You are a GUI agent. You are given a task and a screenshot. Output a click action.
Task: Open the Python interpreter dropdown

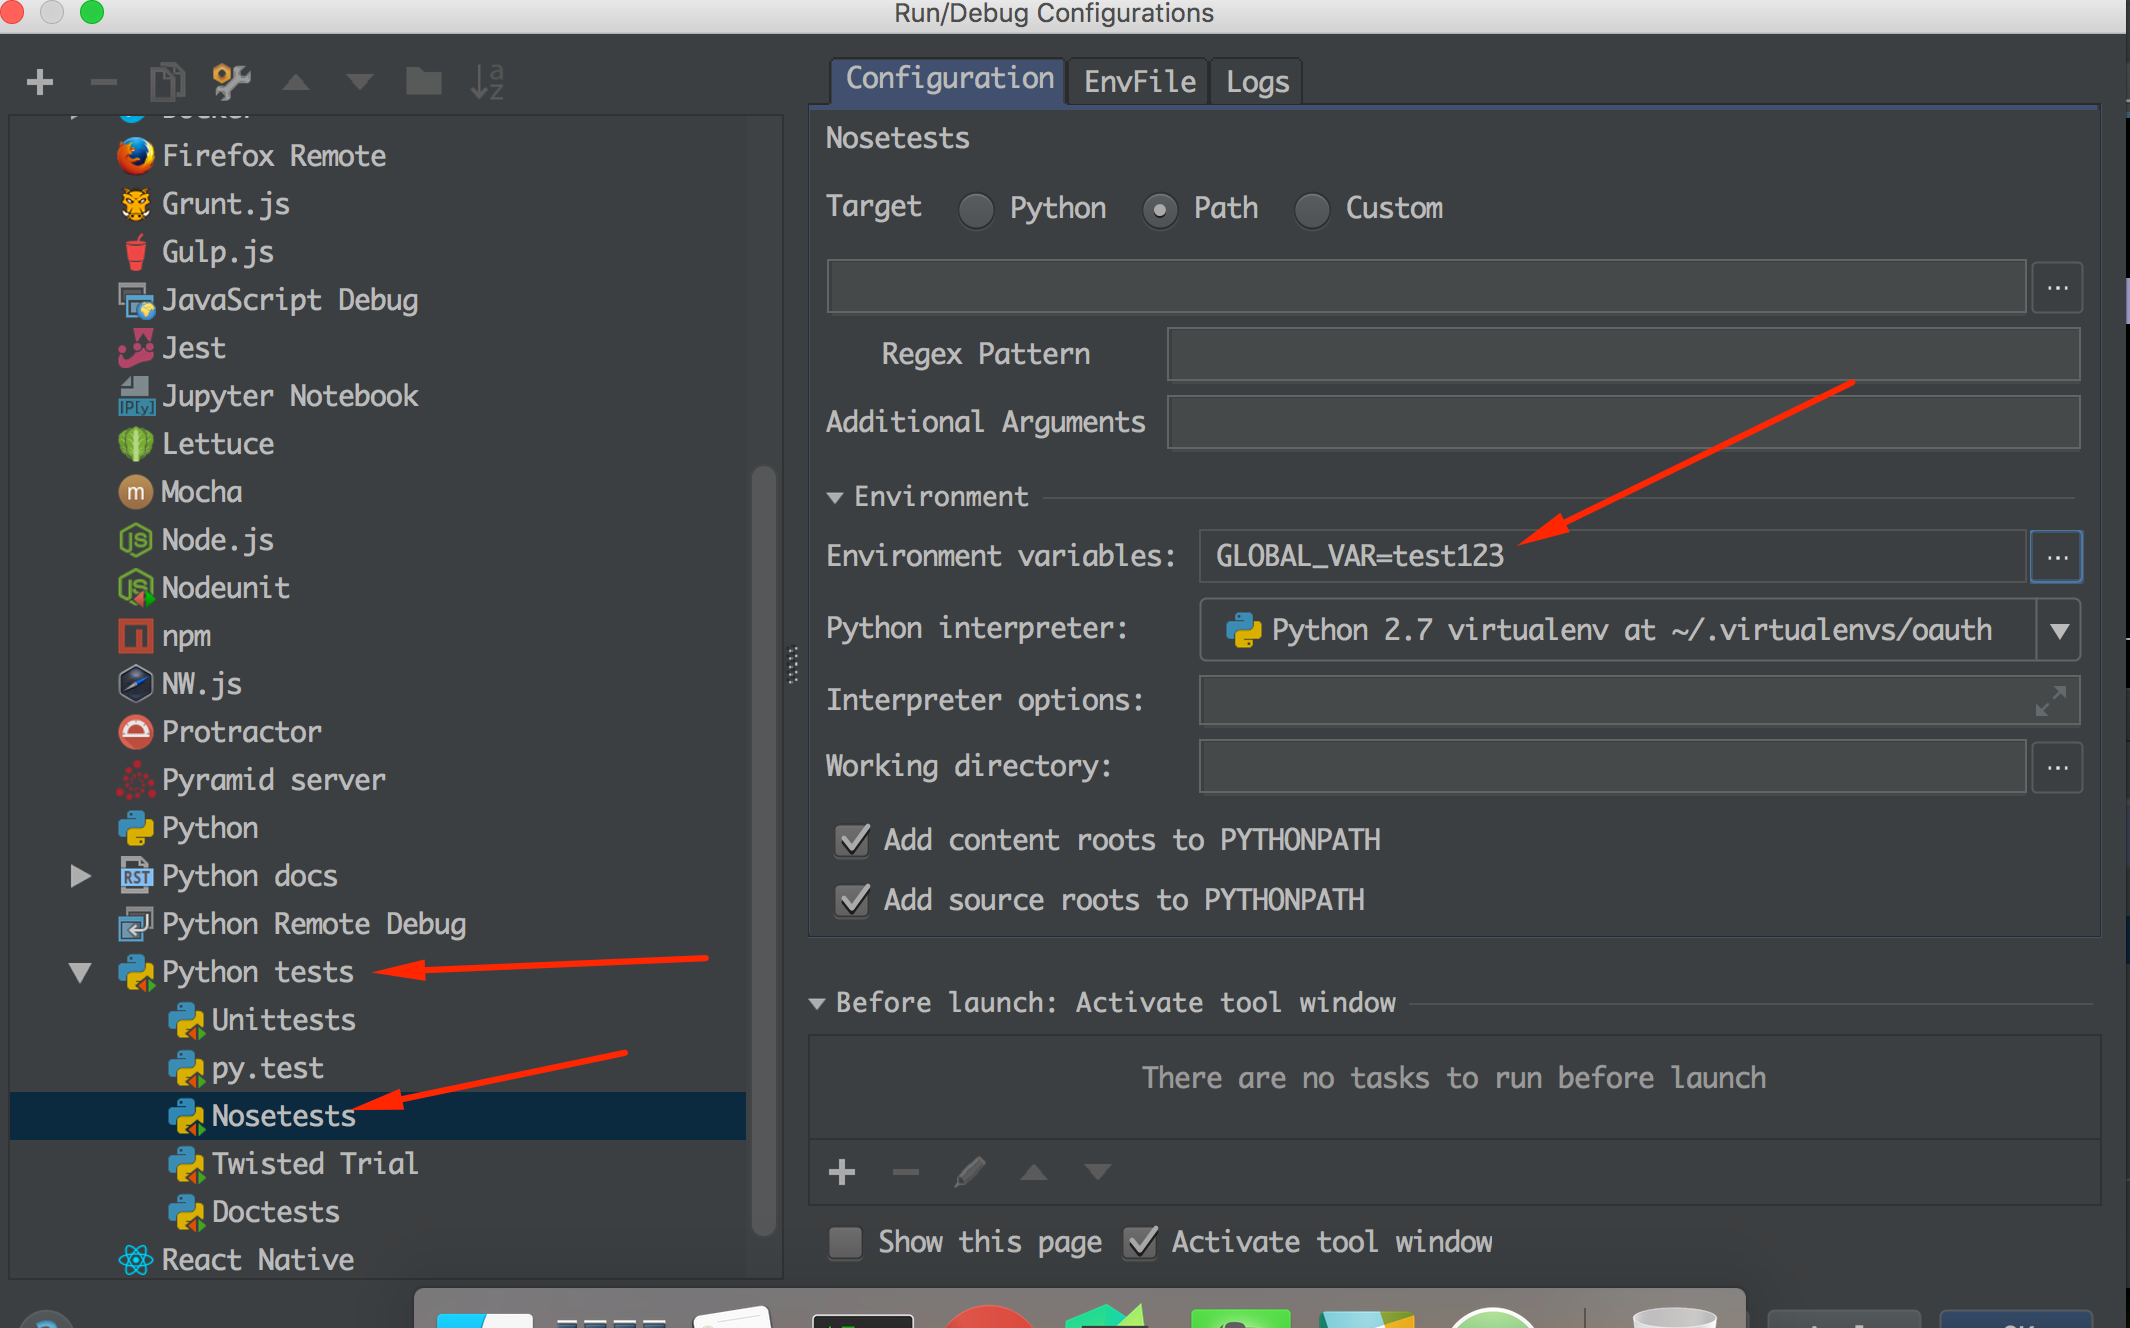pyautogui.click(x=2059, y=630)
